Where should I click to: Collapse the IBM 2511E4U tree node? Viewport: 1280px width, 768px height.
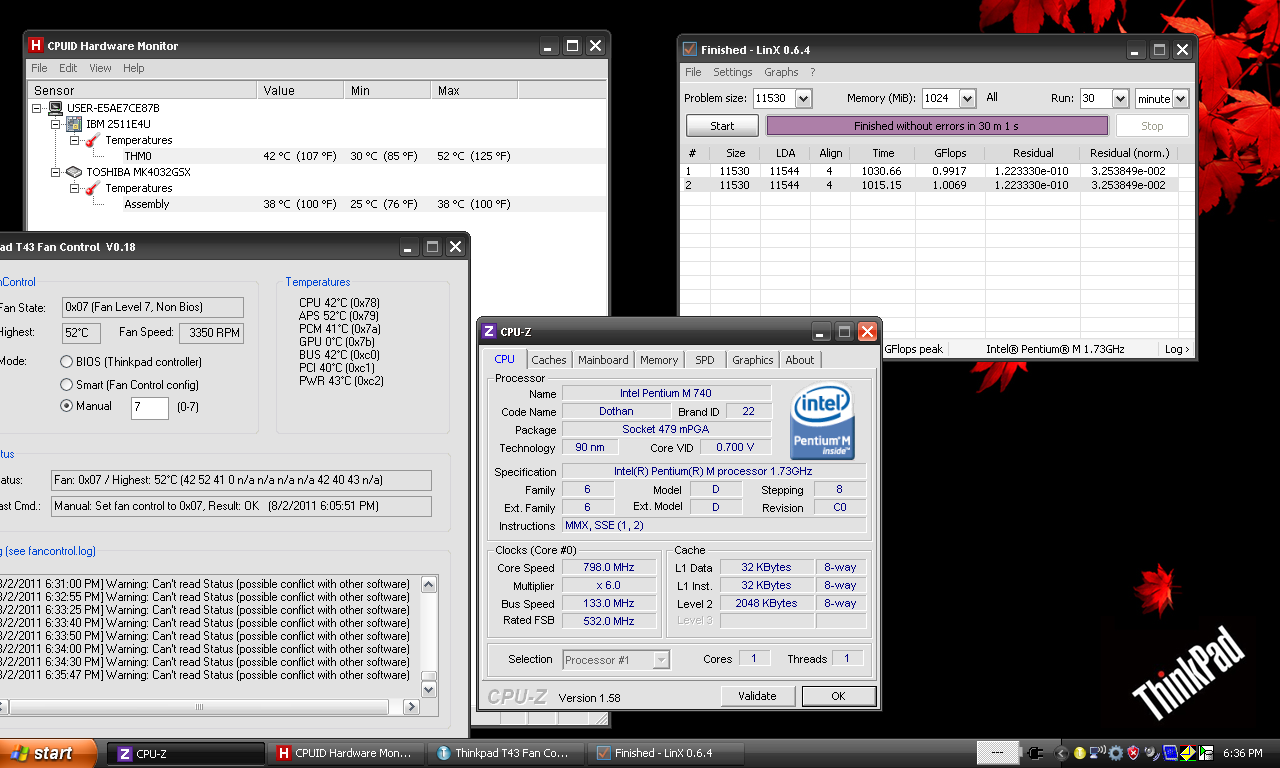coord(56,124)
